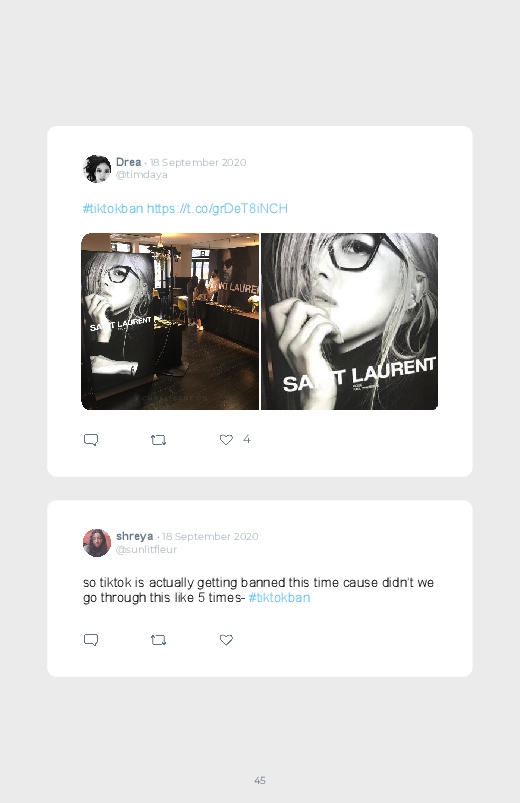Open the right Saint Laurent poster close-up photo
Screen dimensions: 520x803
point(349,321)
